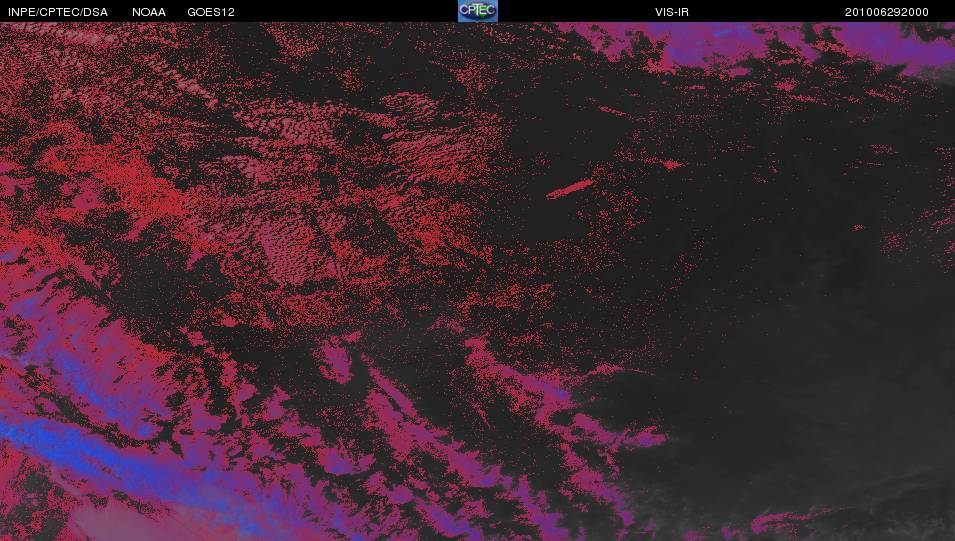955x541 pixels.
Task: Click the CPTEC logo in header
Action: pos(478,11)
